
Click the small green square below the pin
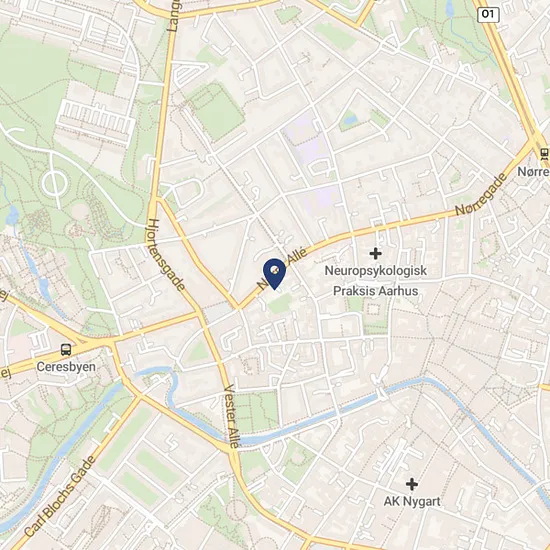(280, 304)
